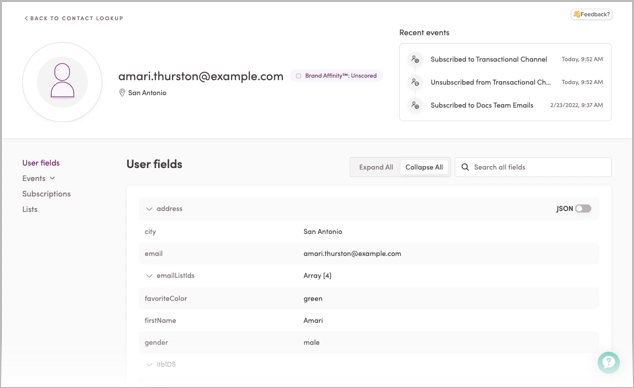Click the Feedback button
Image resolution: width=634 pixels, height=388 pixels.
592,14
